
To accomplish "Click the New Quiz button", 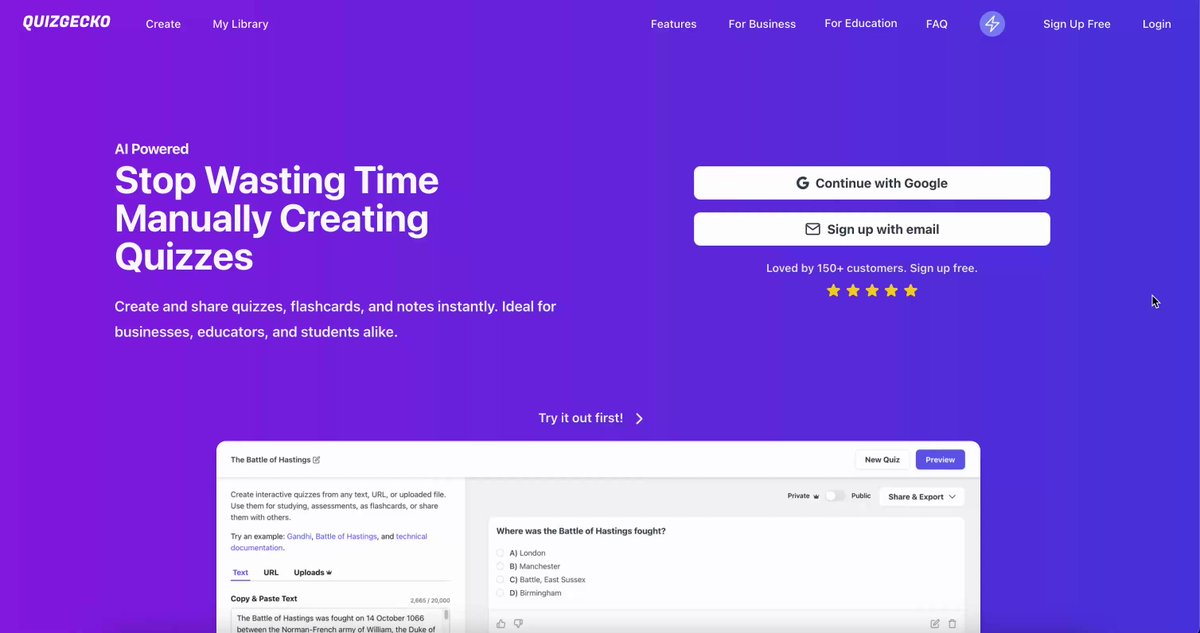I will [882, 460].
